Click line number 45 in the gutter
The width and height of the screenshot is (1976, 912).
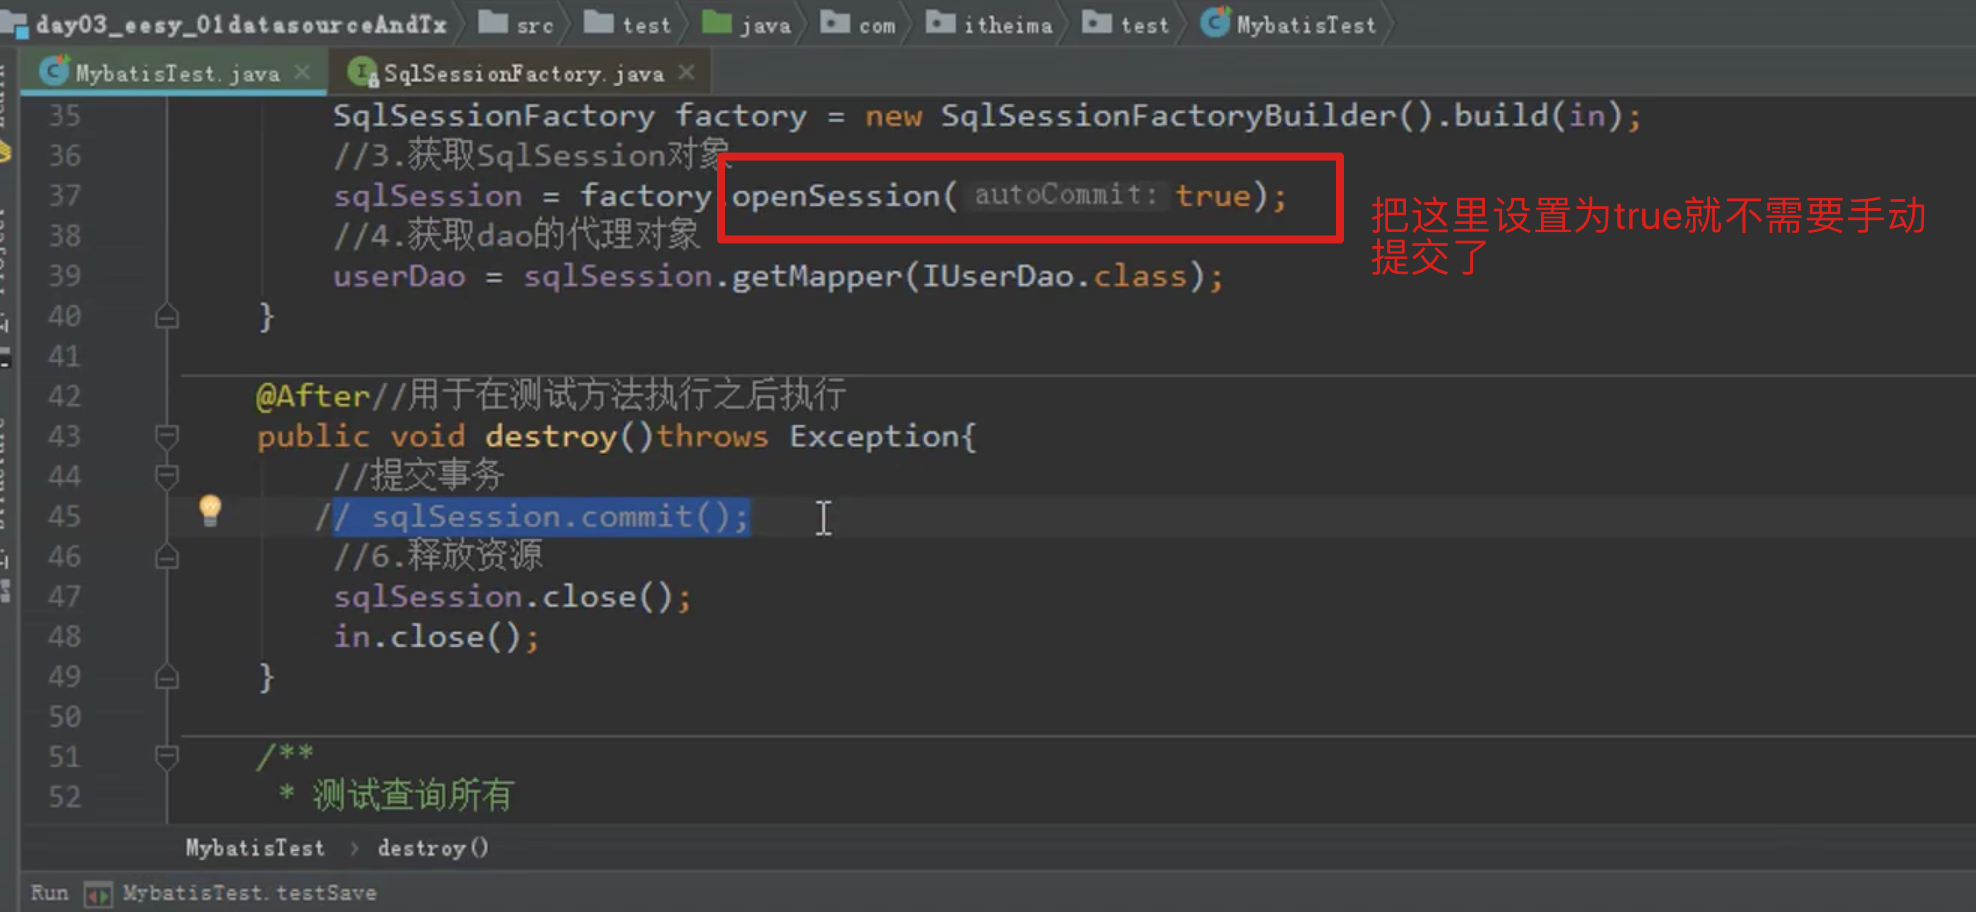pyautogui.click(x=64, y=516)
